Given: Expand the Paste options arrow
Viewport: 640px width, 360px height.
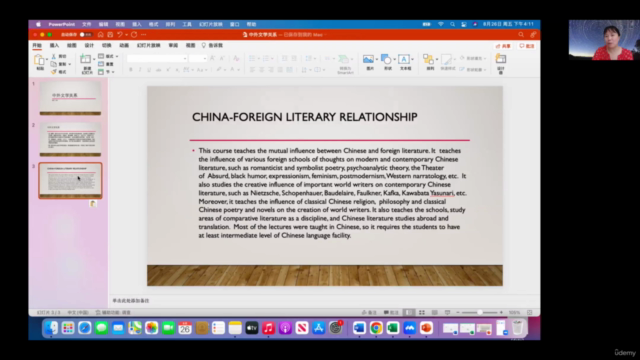Looking at the screenshot, I should [47, 60].
